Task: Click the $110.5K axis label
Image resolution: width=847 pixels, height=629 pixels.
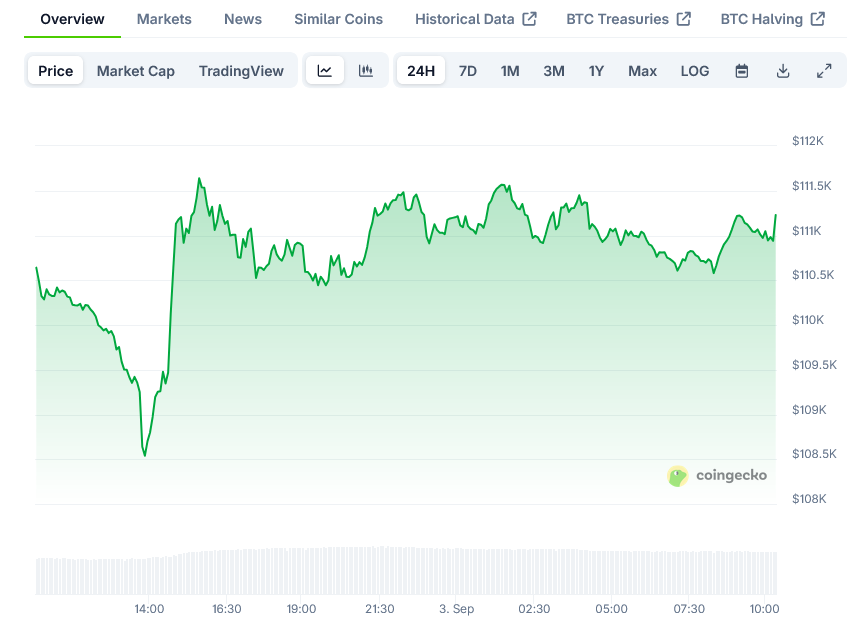Action: (813, 275)
